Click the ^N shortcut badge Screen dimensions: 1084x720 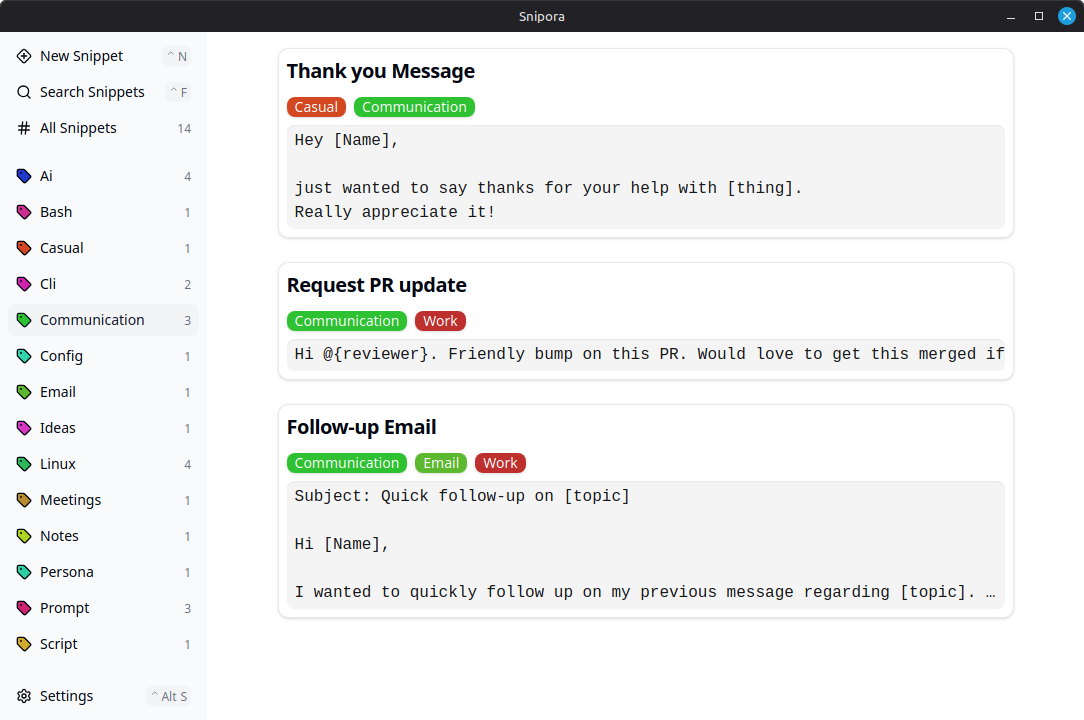tap(177, 56)
